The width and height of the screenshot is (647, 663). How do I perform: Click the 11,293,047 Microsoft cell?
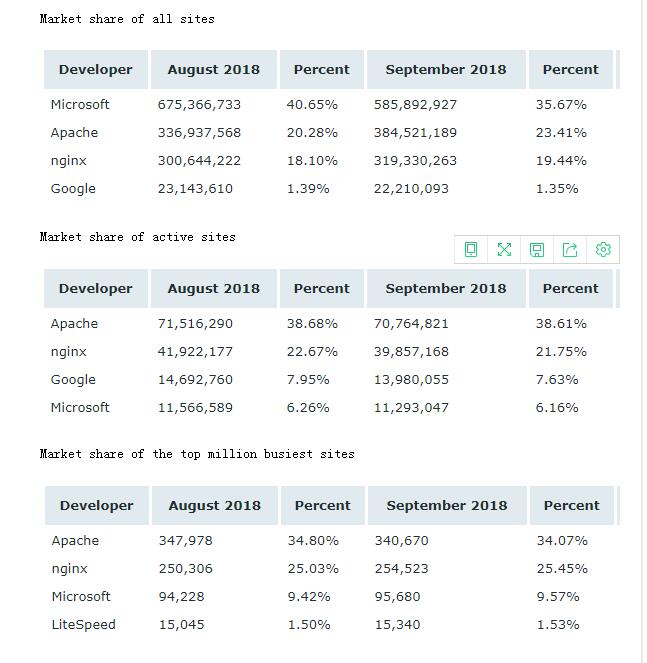(x=411, y=408)
